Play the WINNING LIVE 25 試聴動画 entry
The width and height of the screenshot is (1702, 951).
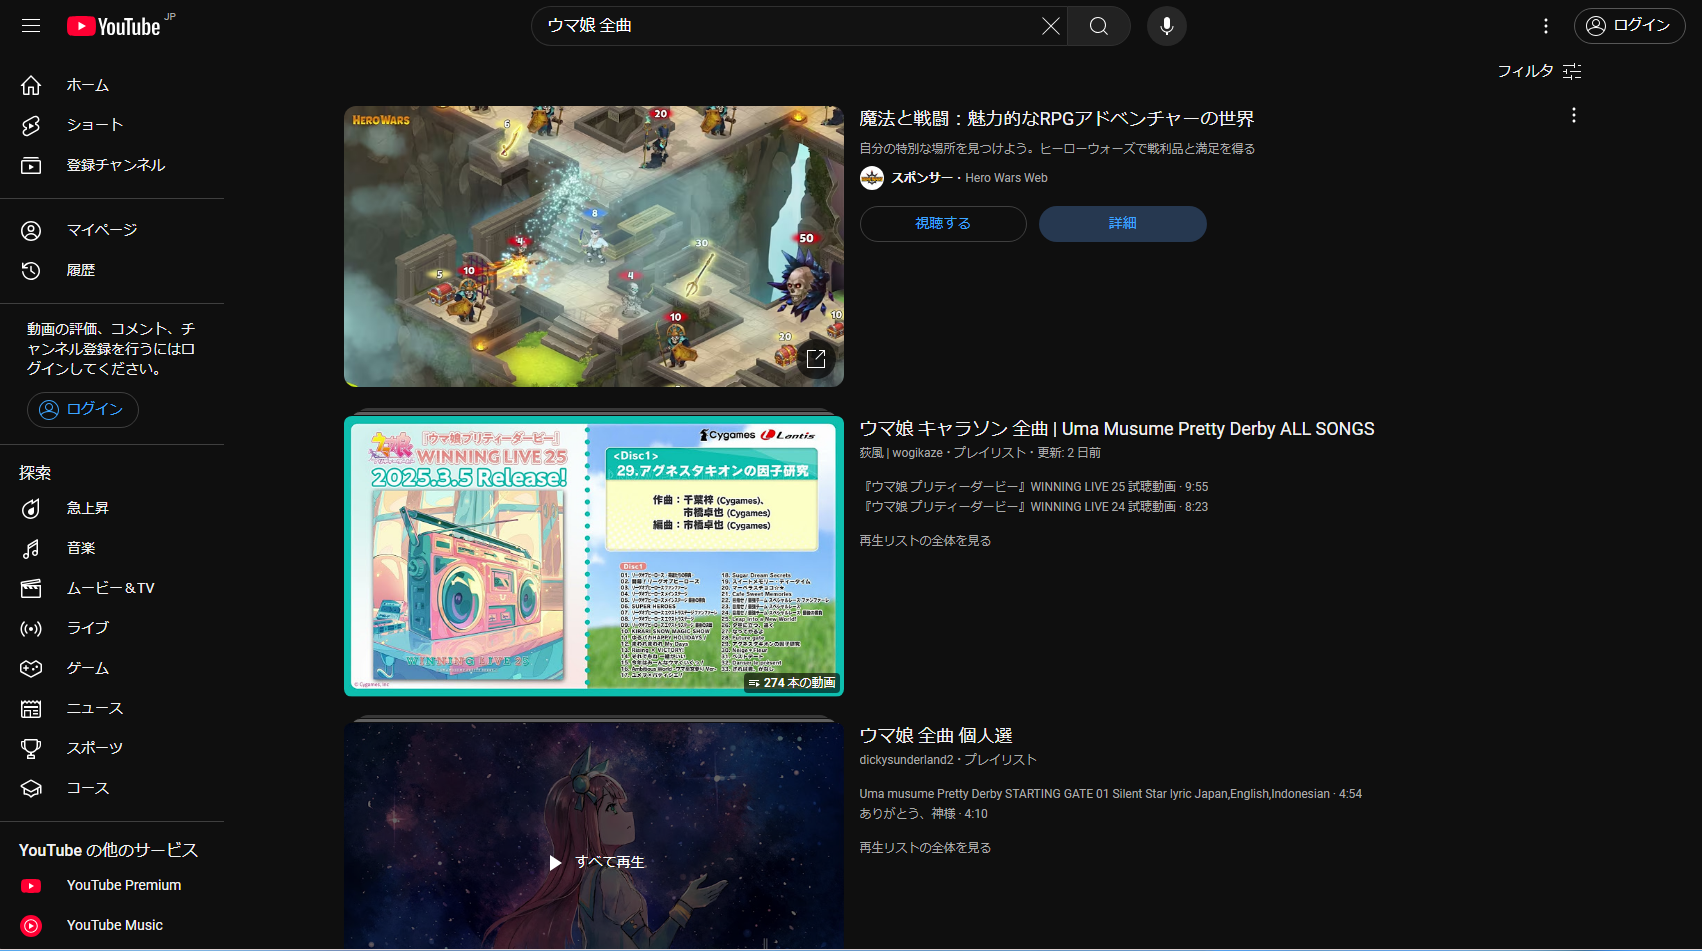(1036, 487)
